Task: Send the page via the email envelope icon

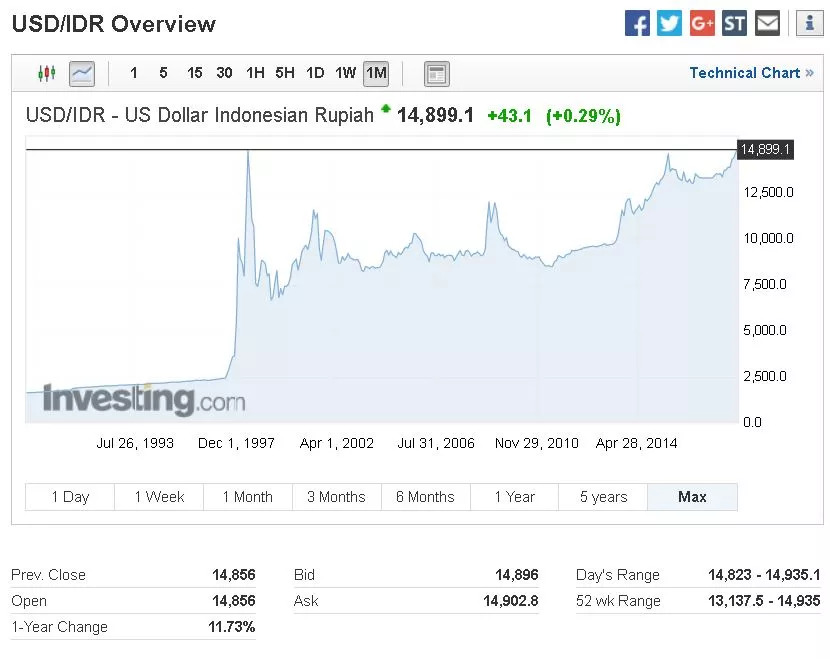Action: (x=767, y=23)
